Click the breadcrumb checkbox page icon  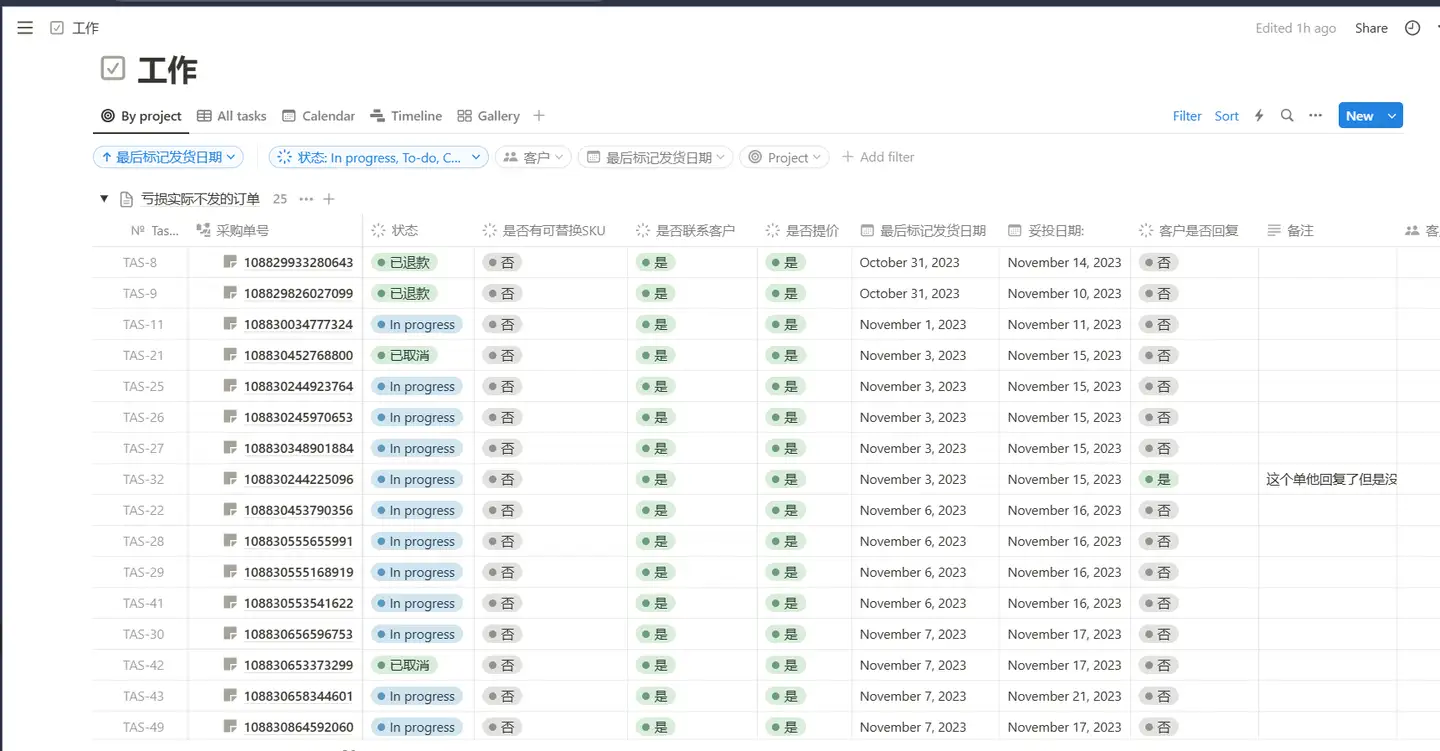tap(57, 28)
